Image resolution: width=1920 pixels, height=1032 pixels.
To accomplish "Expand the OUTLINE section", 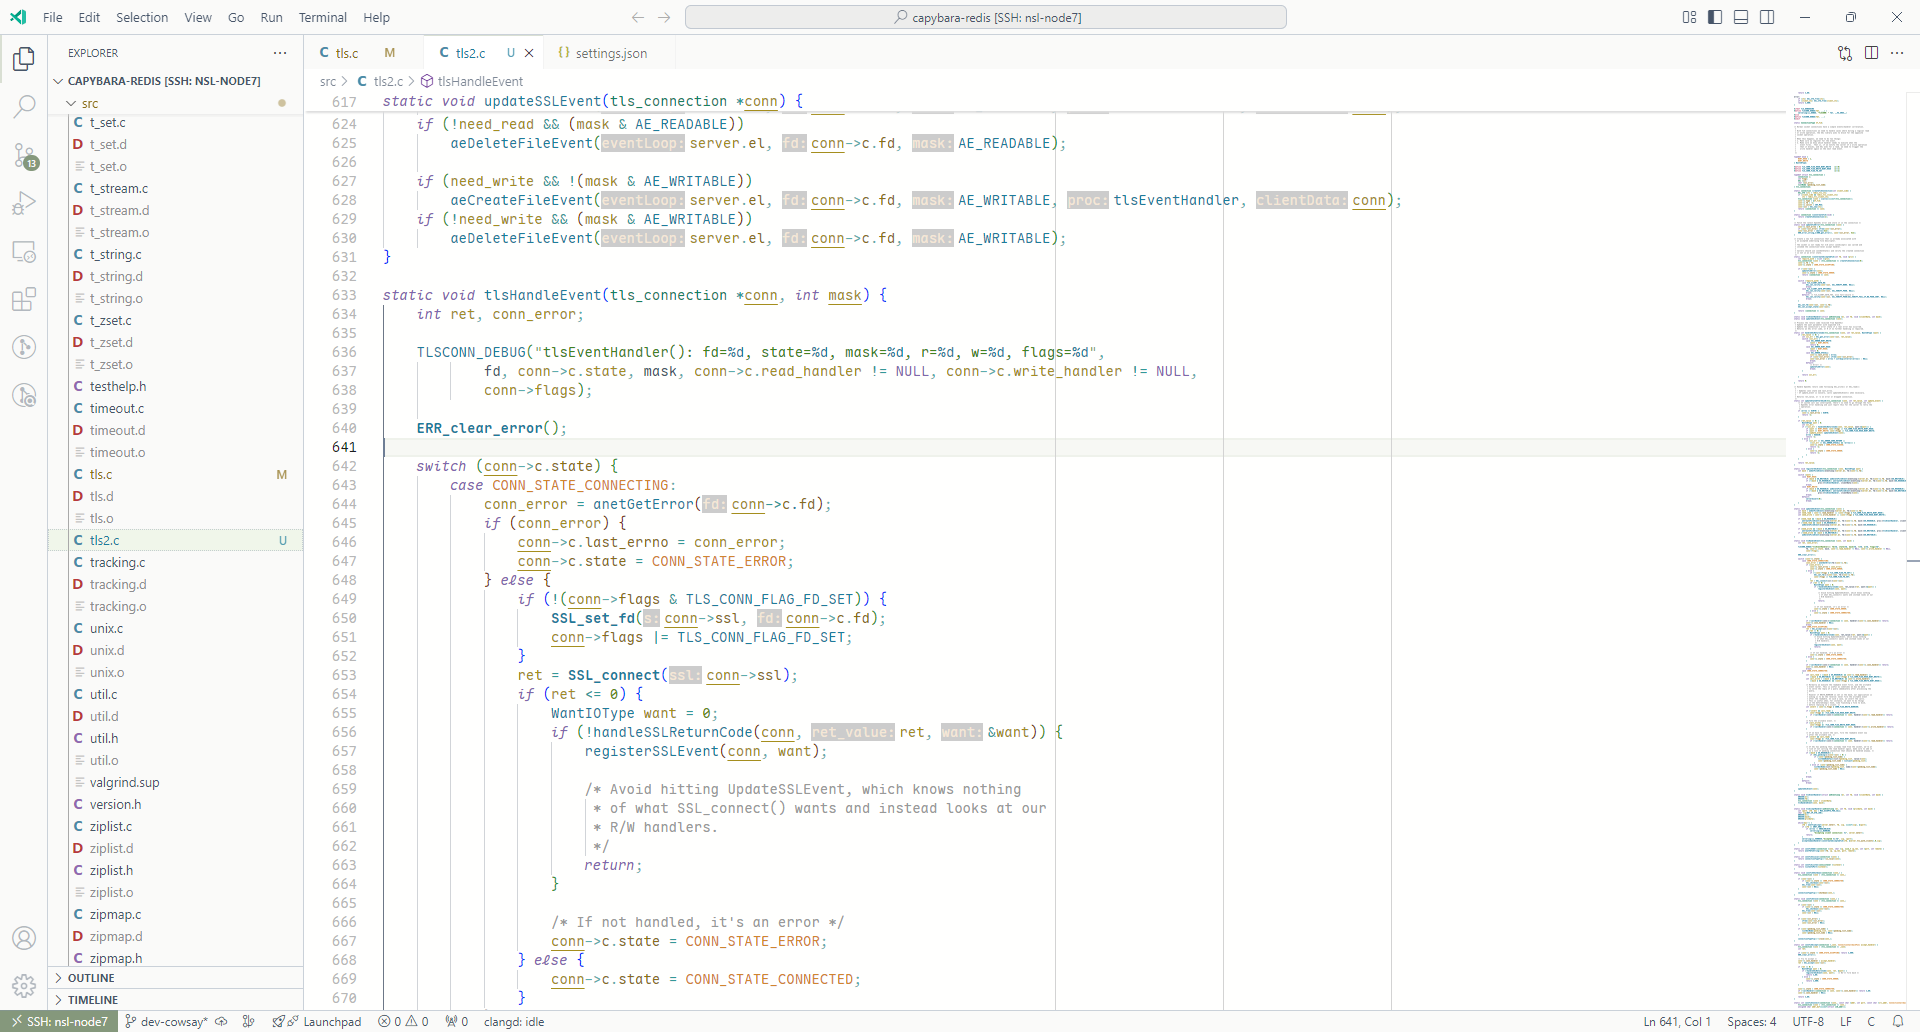I will tap(176, 978).
